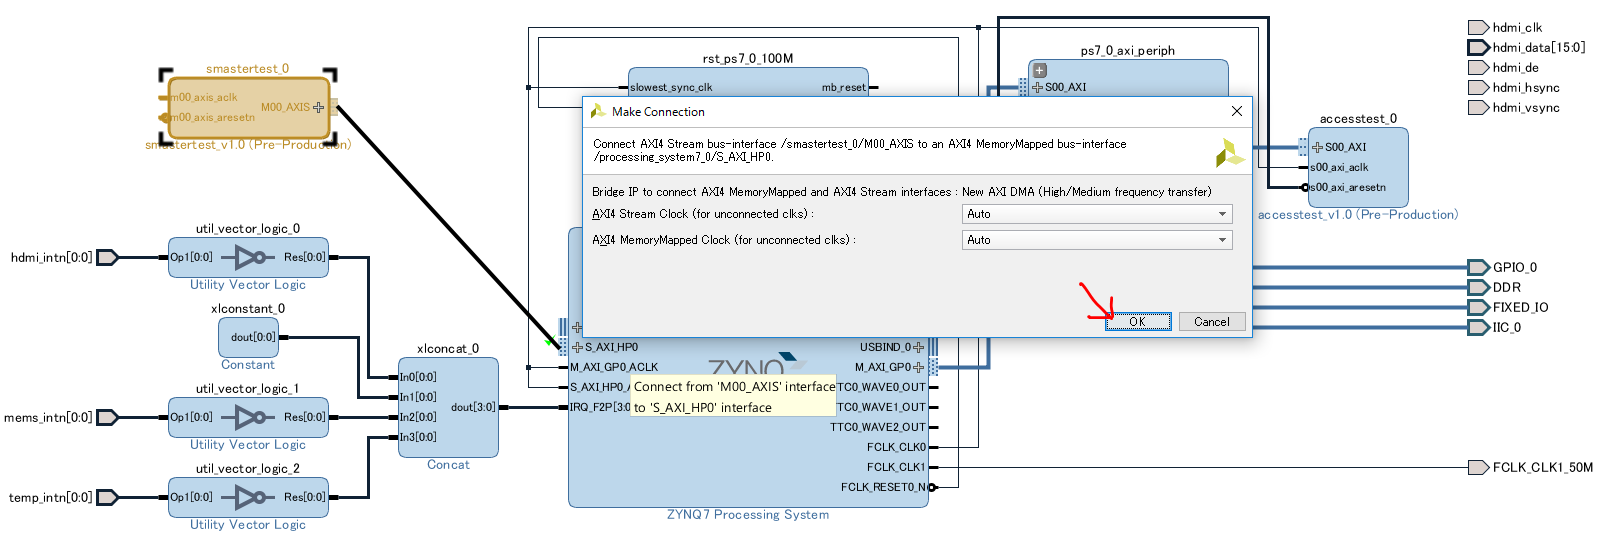Open the AXI4 Stream Clock dropdown
The image size is (1600, 533).
[1096, 214]
